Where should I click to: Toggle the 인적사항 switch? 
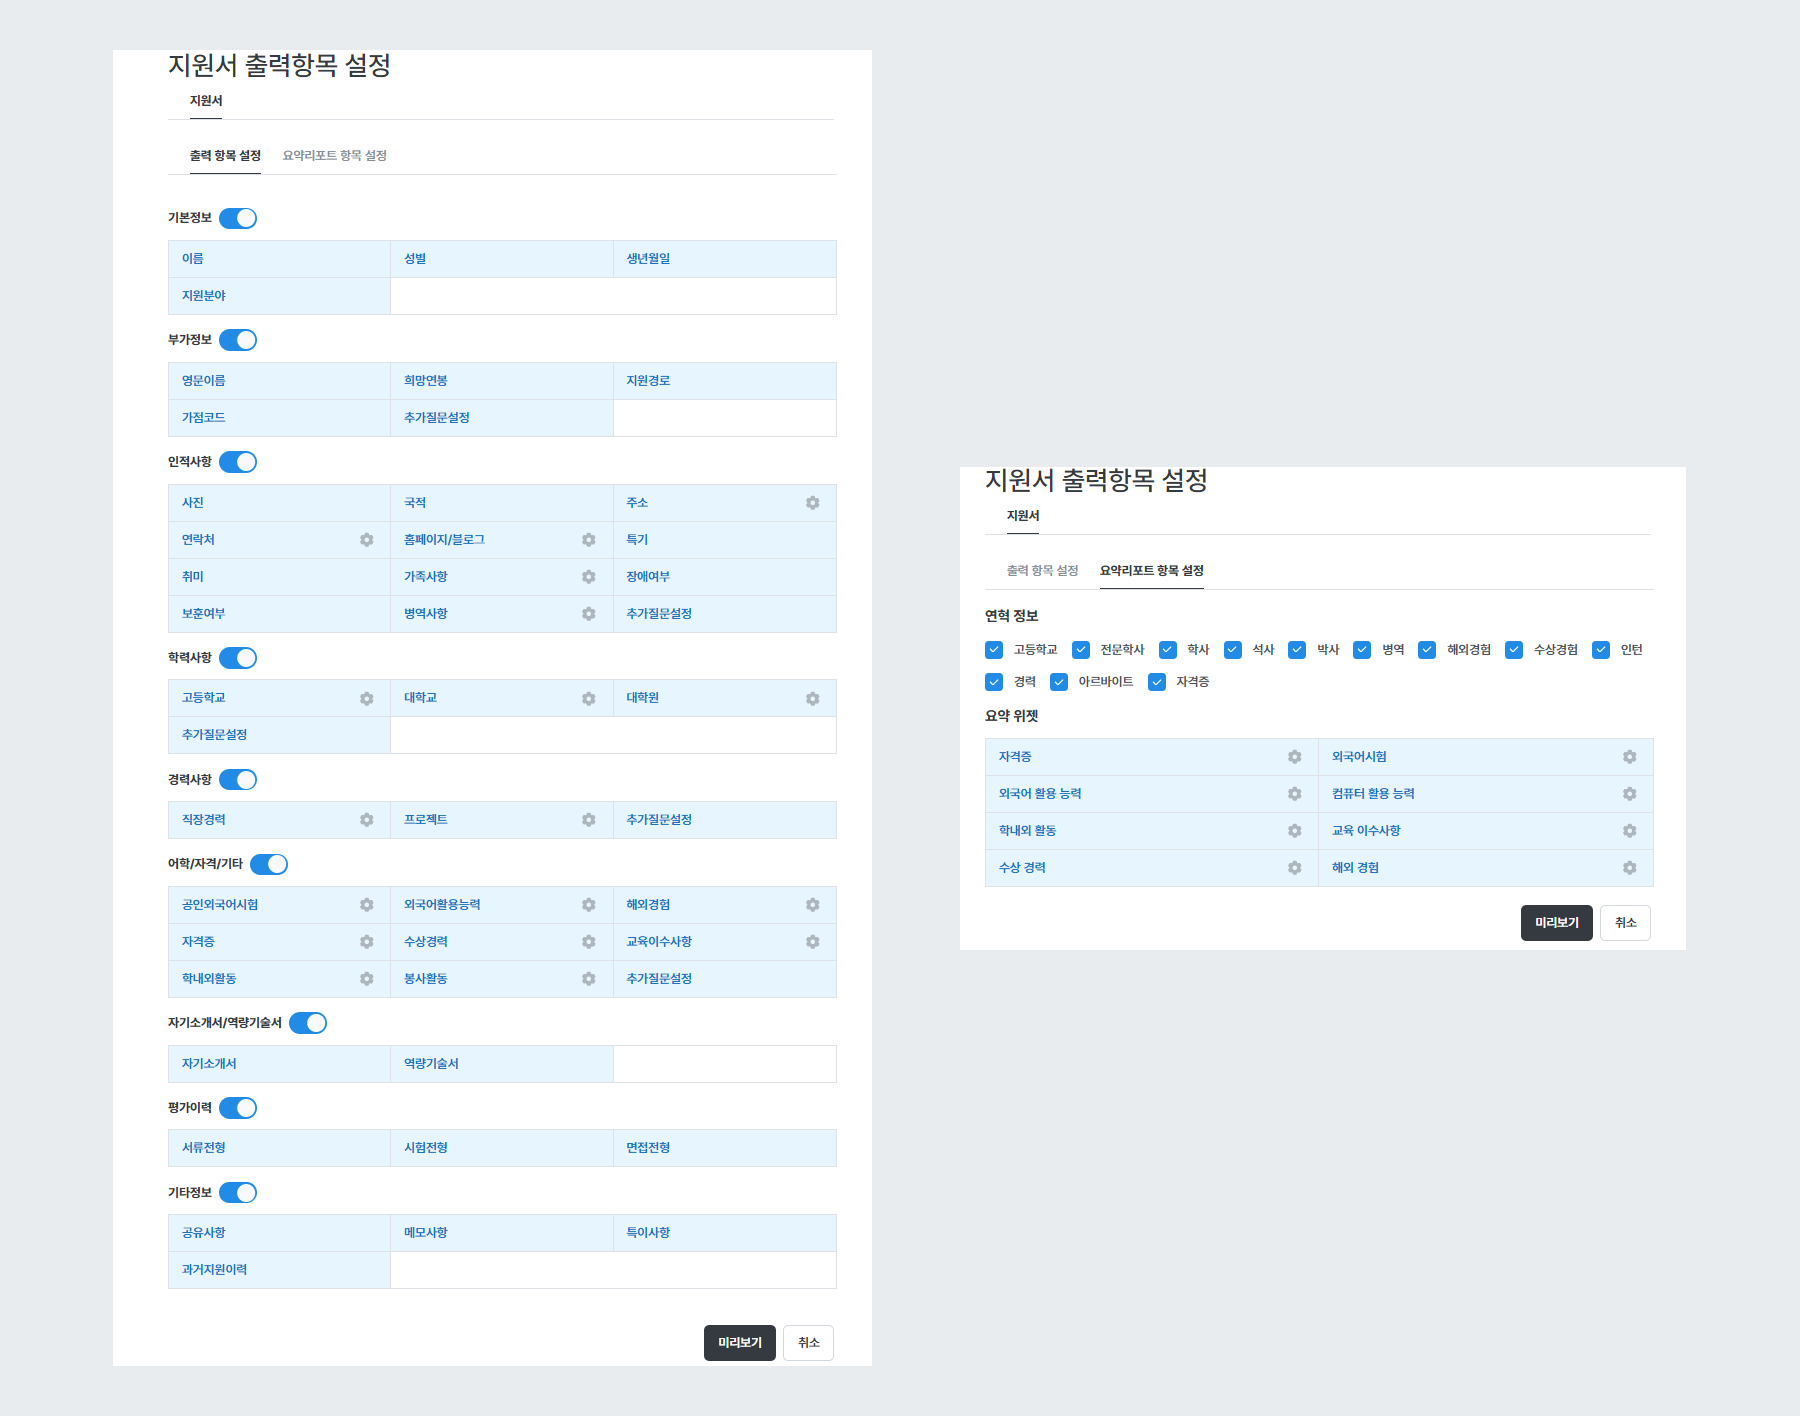point(238,462)
